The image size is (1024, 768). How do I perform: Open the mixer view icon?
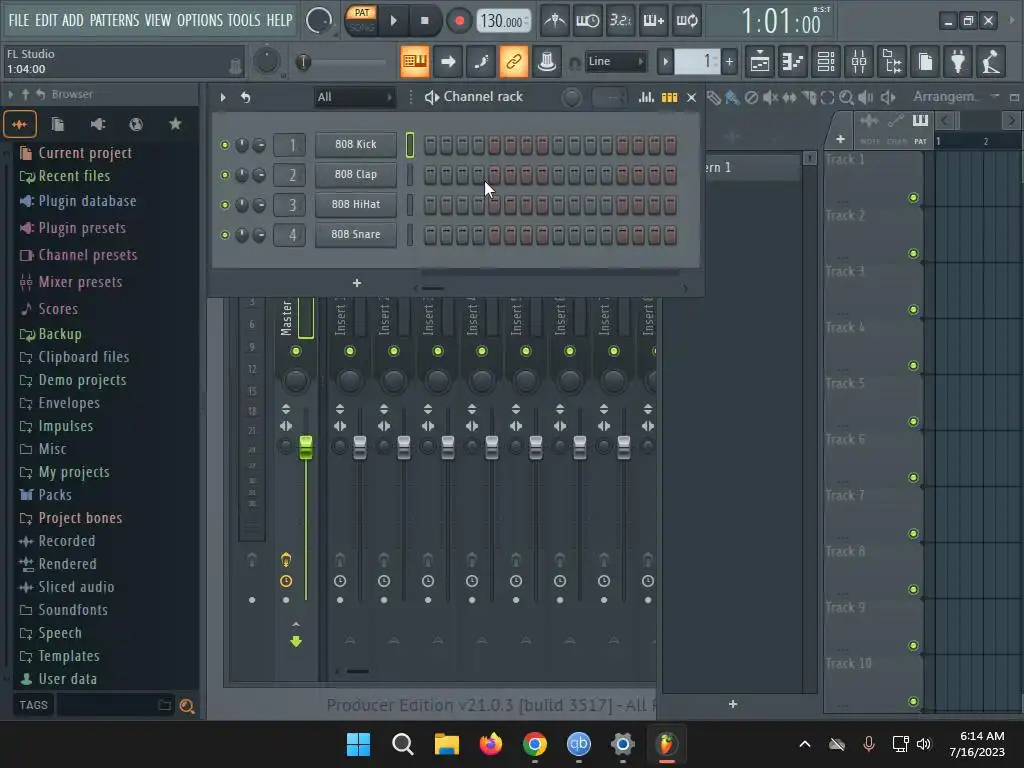[859, 61]
